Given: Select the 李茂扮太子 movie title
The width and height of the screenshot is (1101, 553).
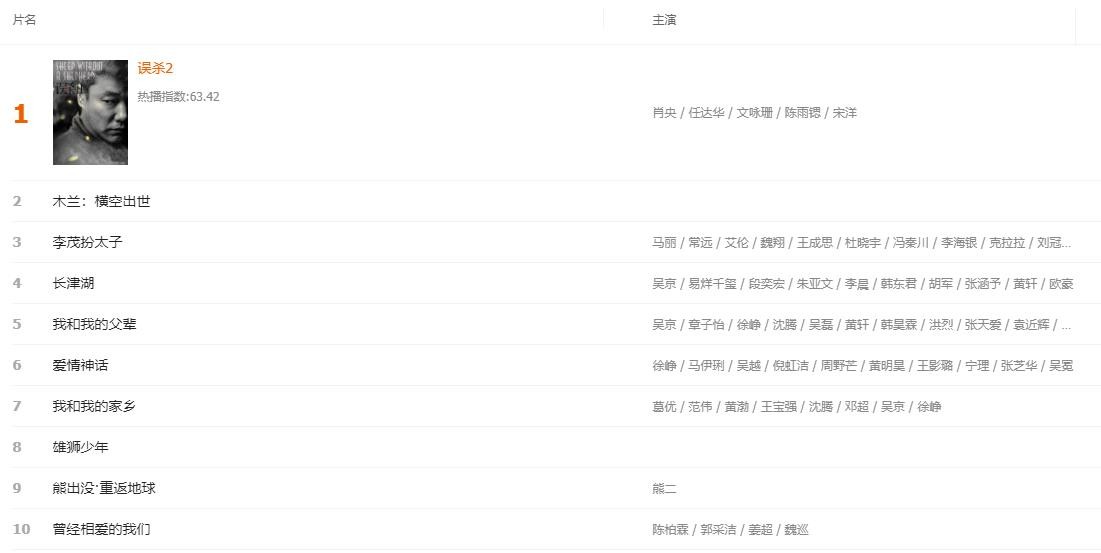Looking at the screenshot, I should click(x=87, y=242).
